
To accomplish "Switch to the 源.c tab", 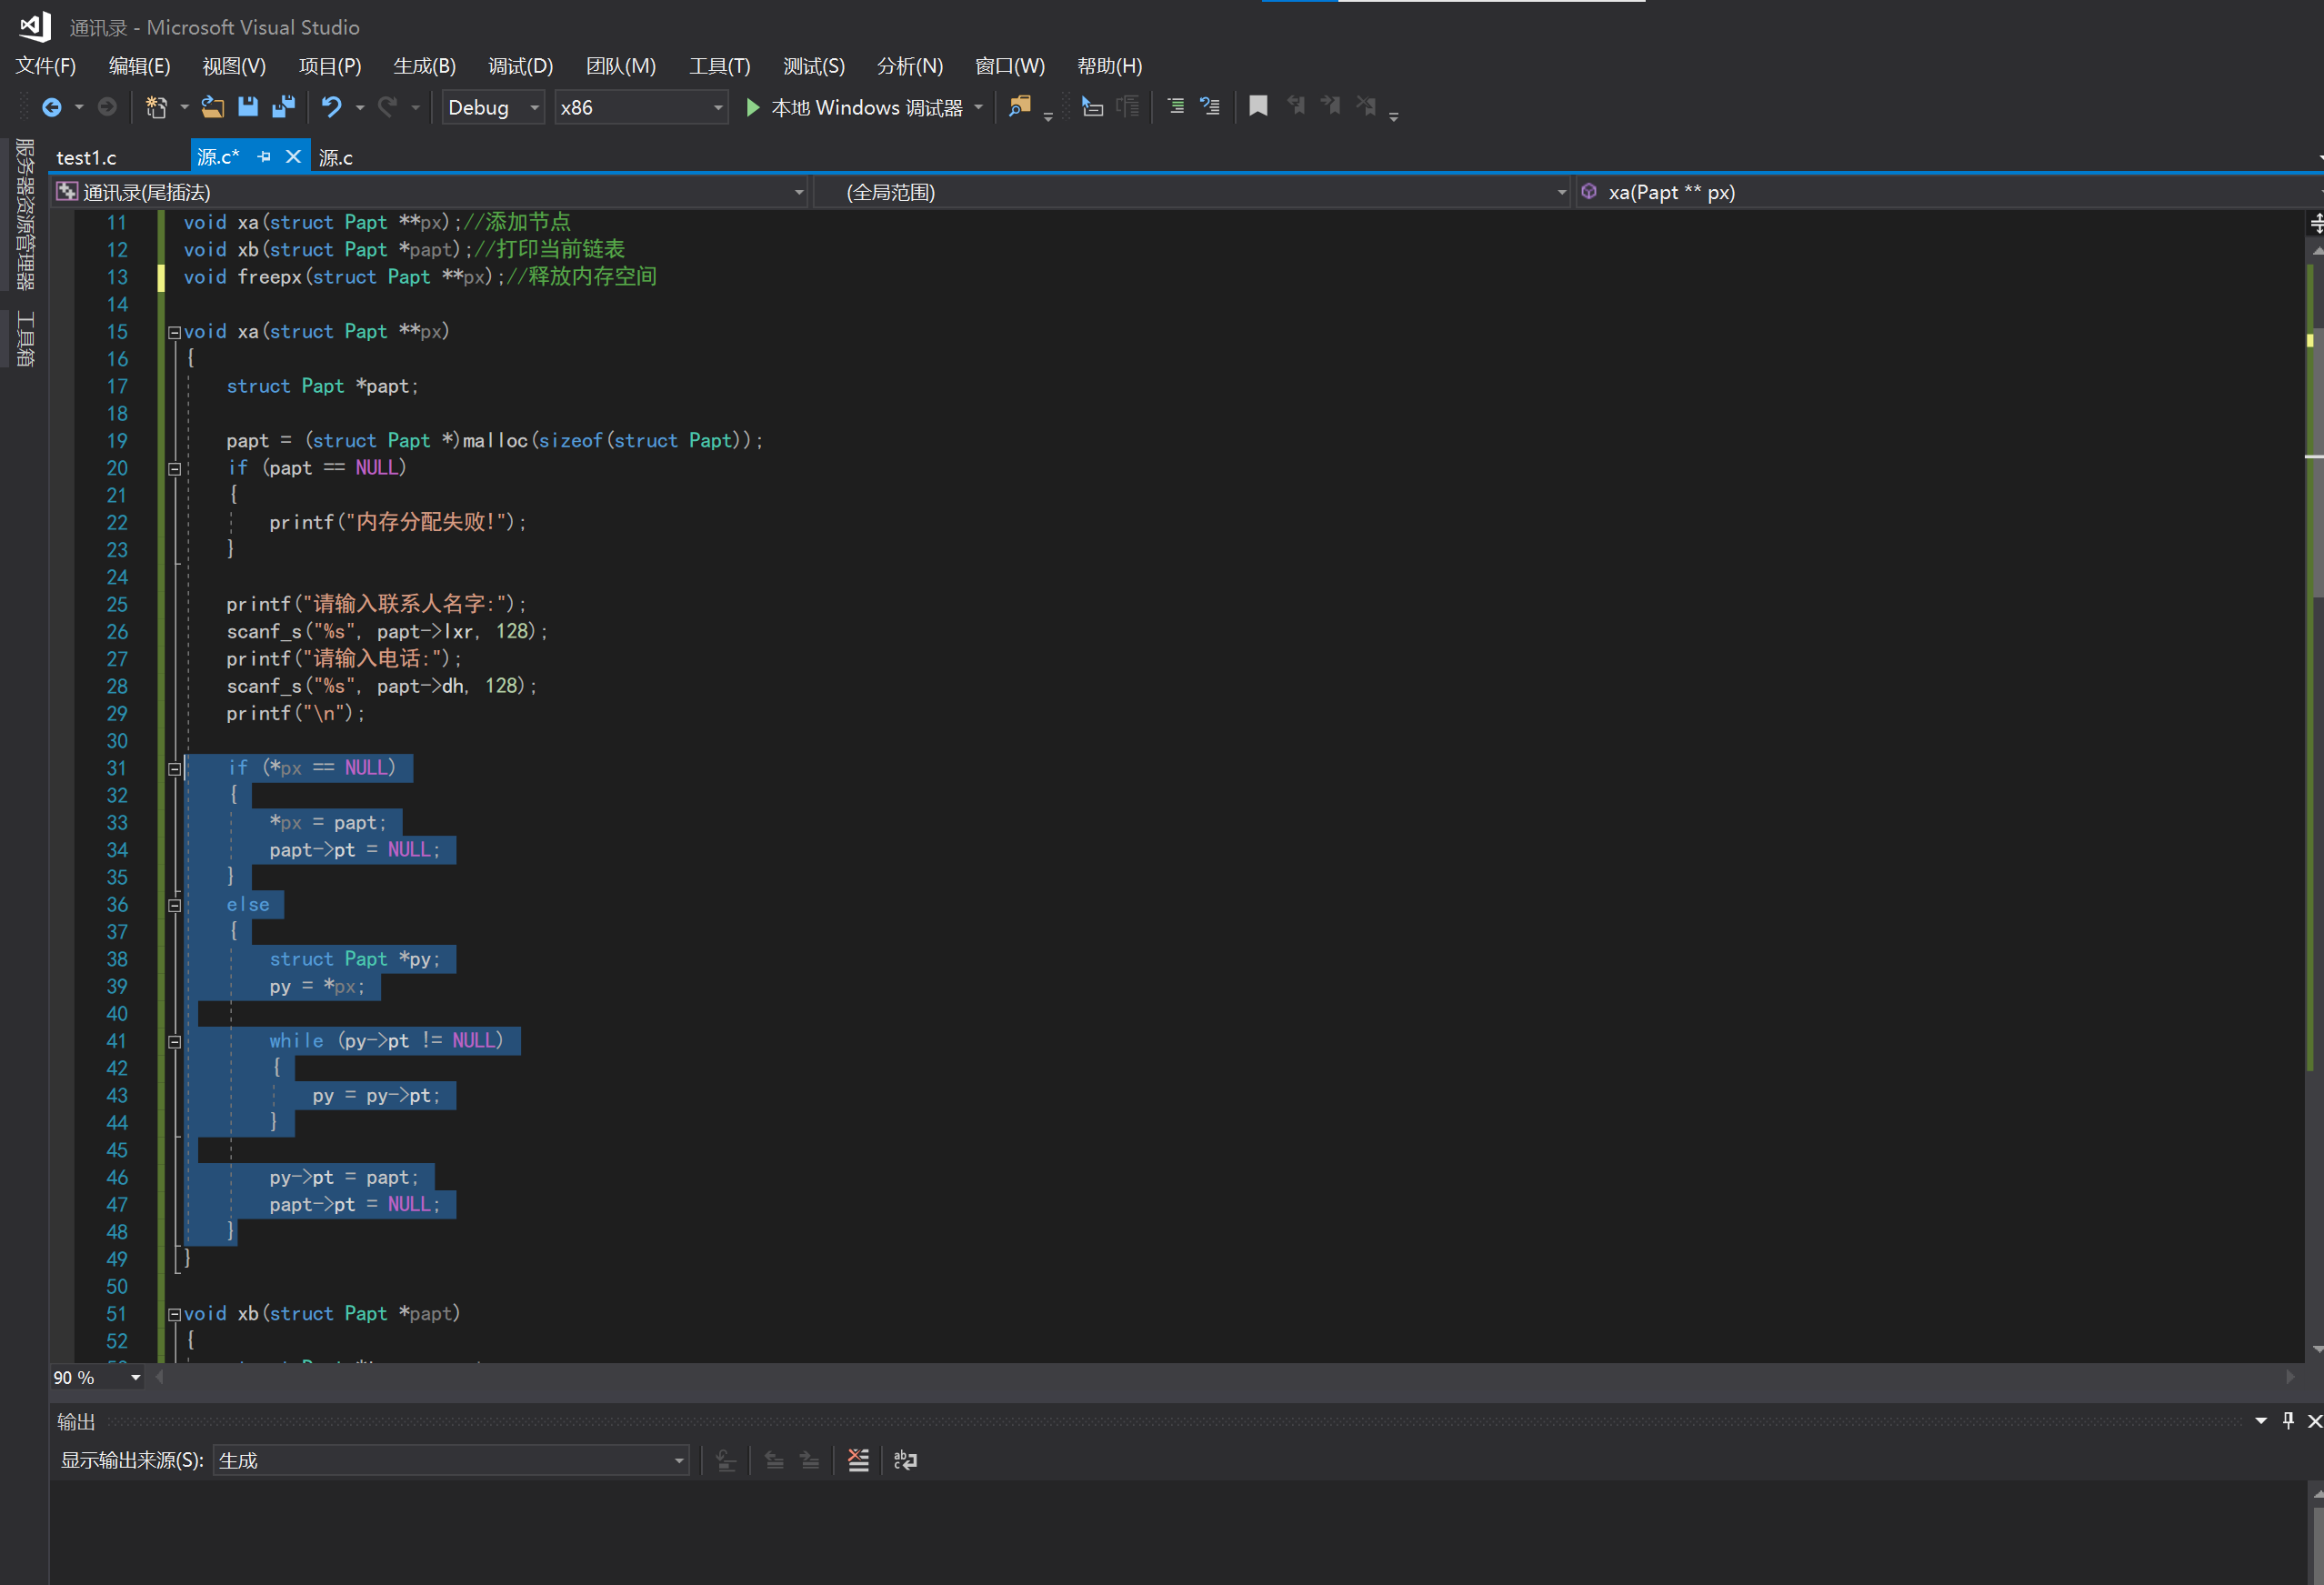I will coord(335,157).
